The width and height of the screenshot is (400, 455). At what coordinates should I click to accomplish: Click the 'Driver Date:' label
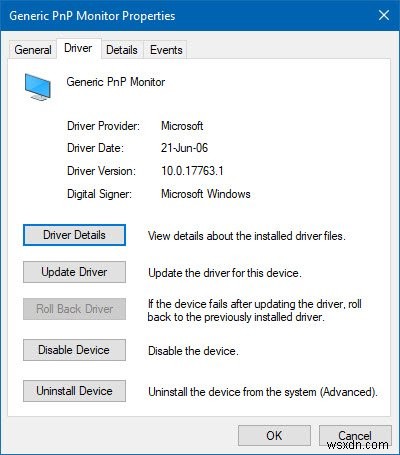[x=95, y=148]
